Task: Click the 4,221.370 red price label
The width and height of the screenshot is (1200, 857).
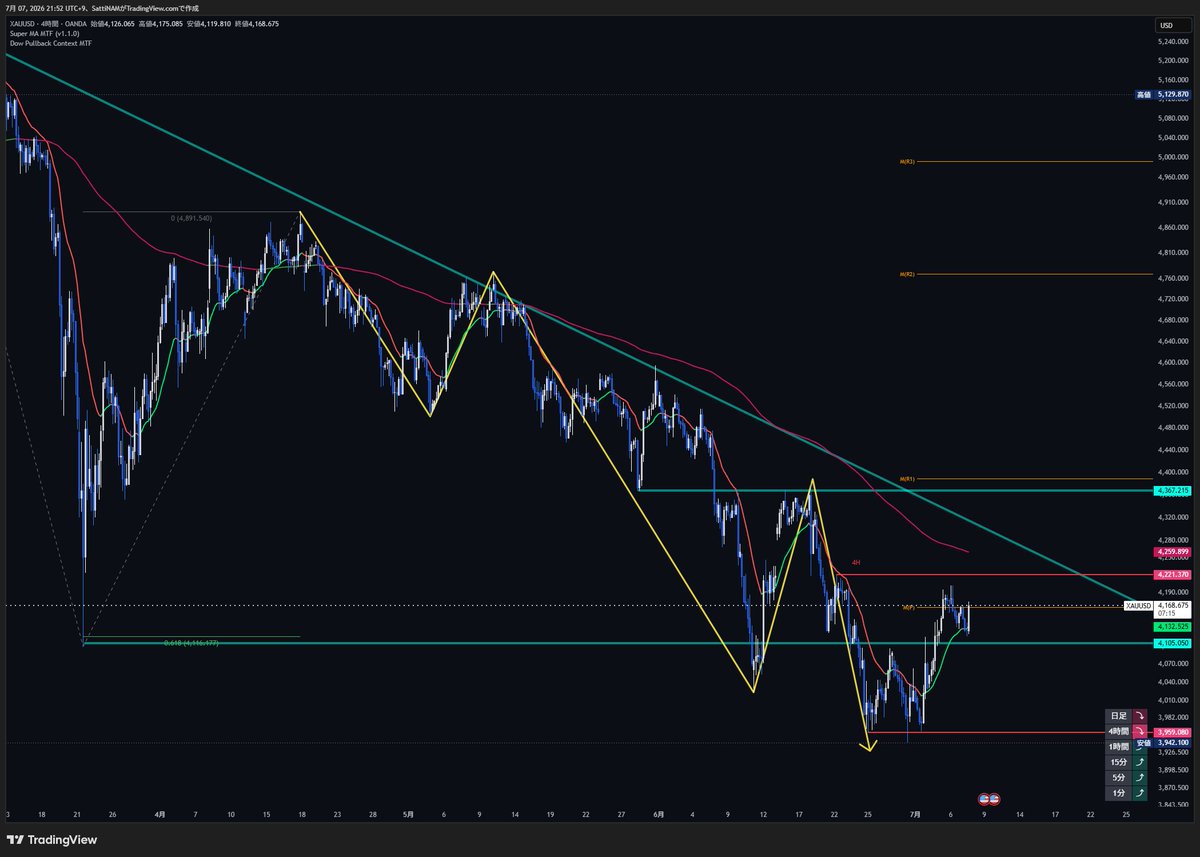Action: (1172, 575)
